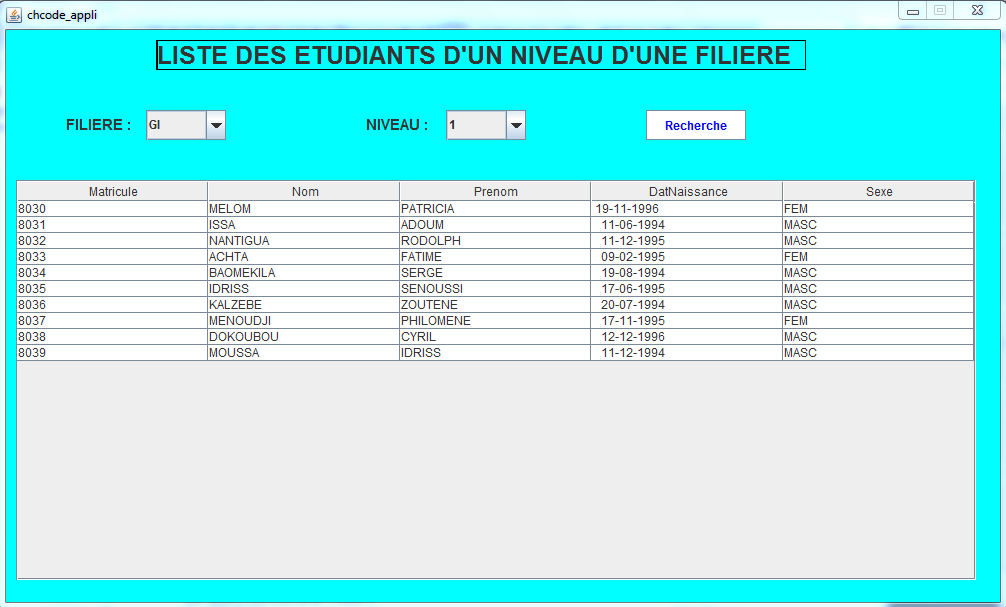
Task: Select the MASC cell in ADOUM's row
Action: pyautogui.click(x=878, y=225)
